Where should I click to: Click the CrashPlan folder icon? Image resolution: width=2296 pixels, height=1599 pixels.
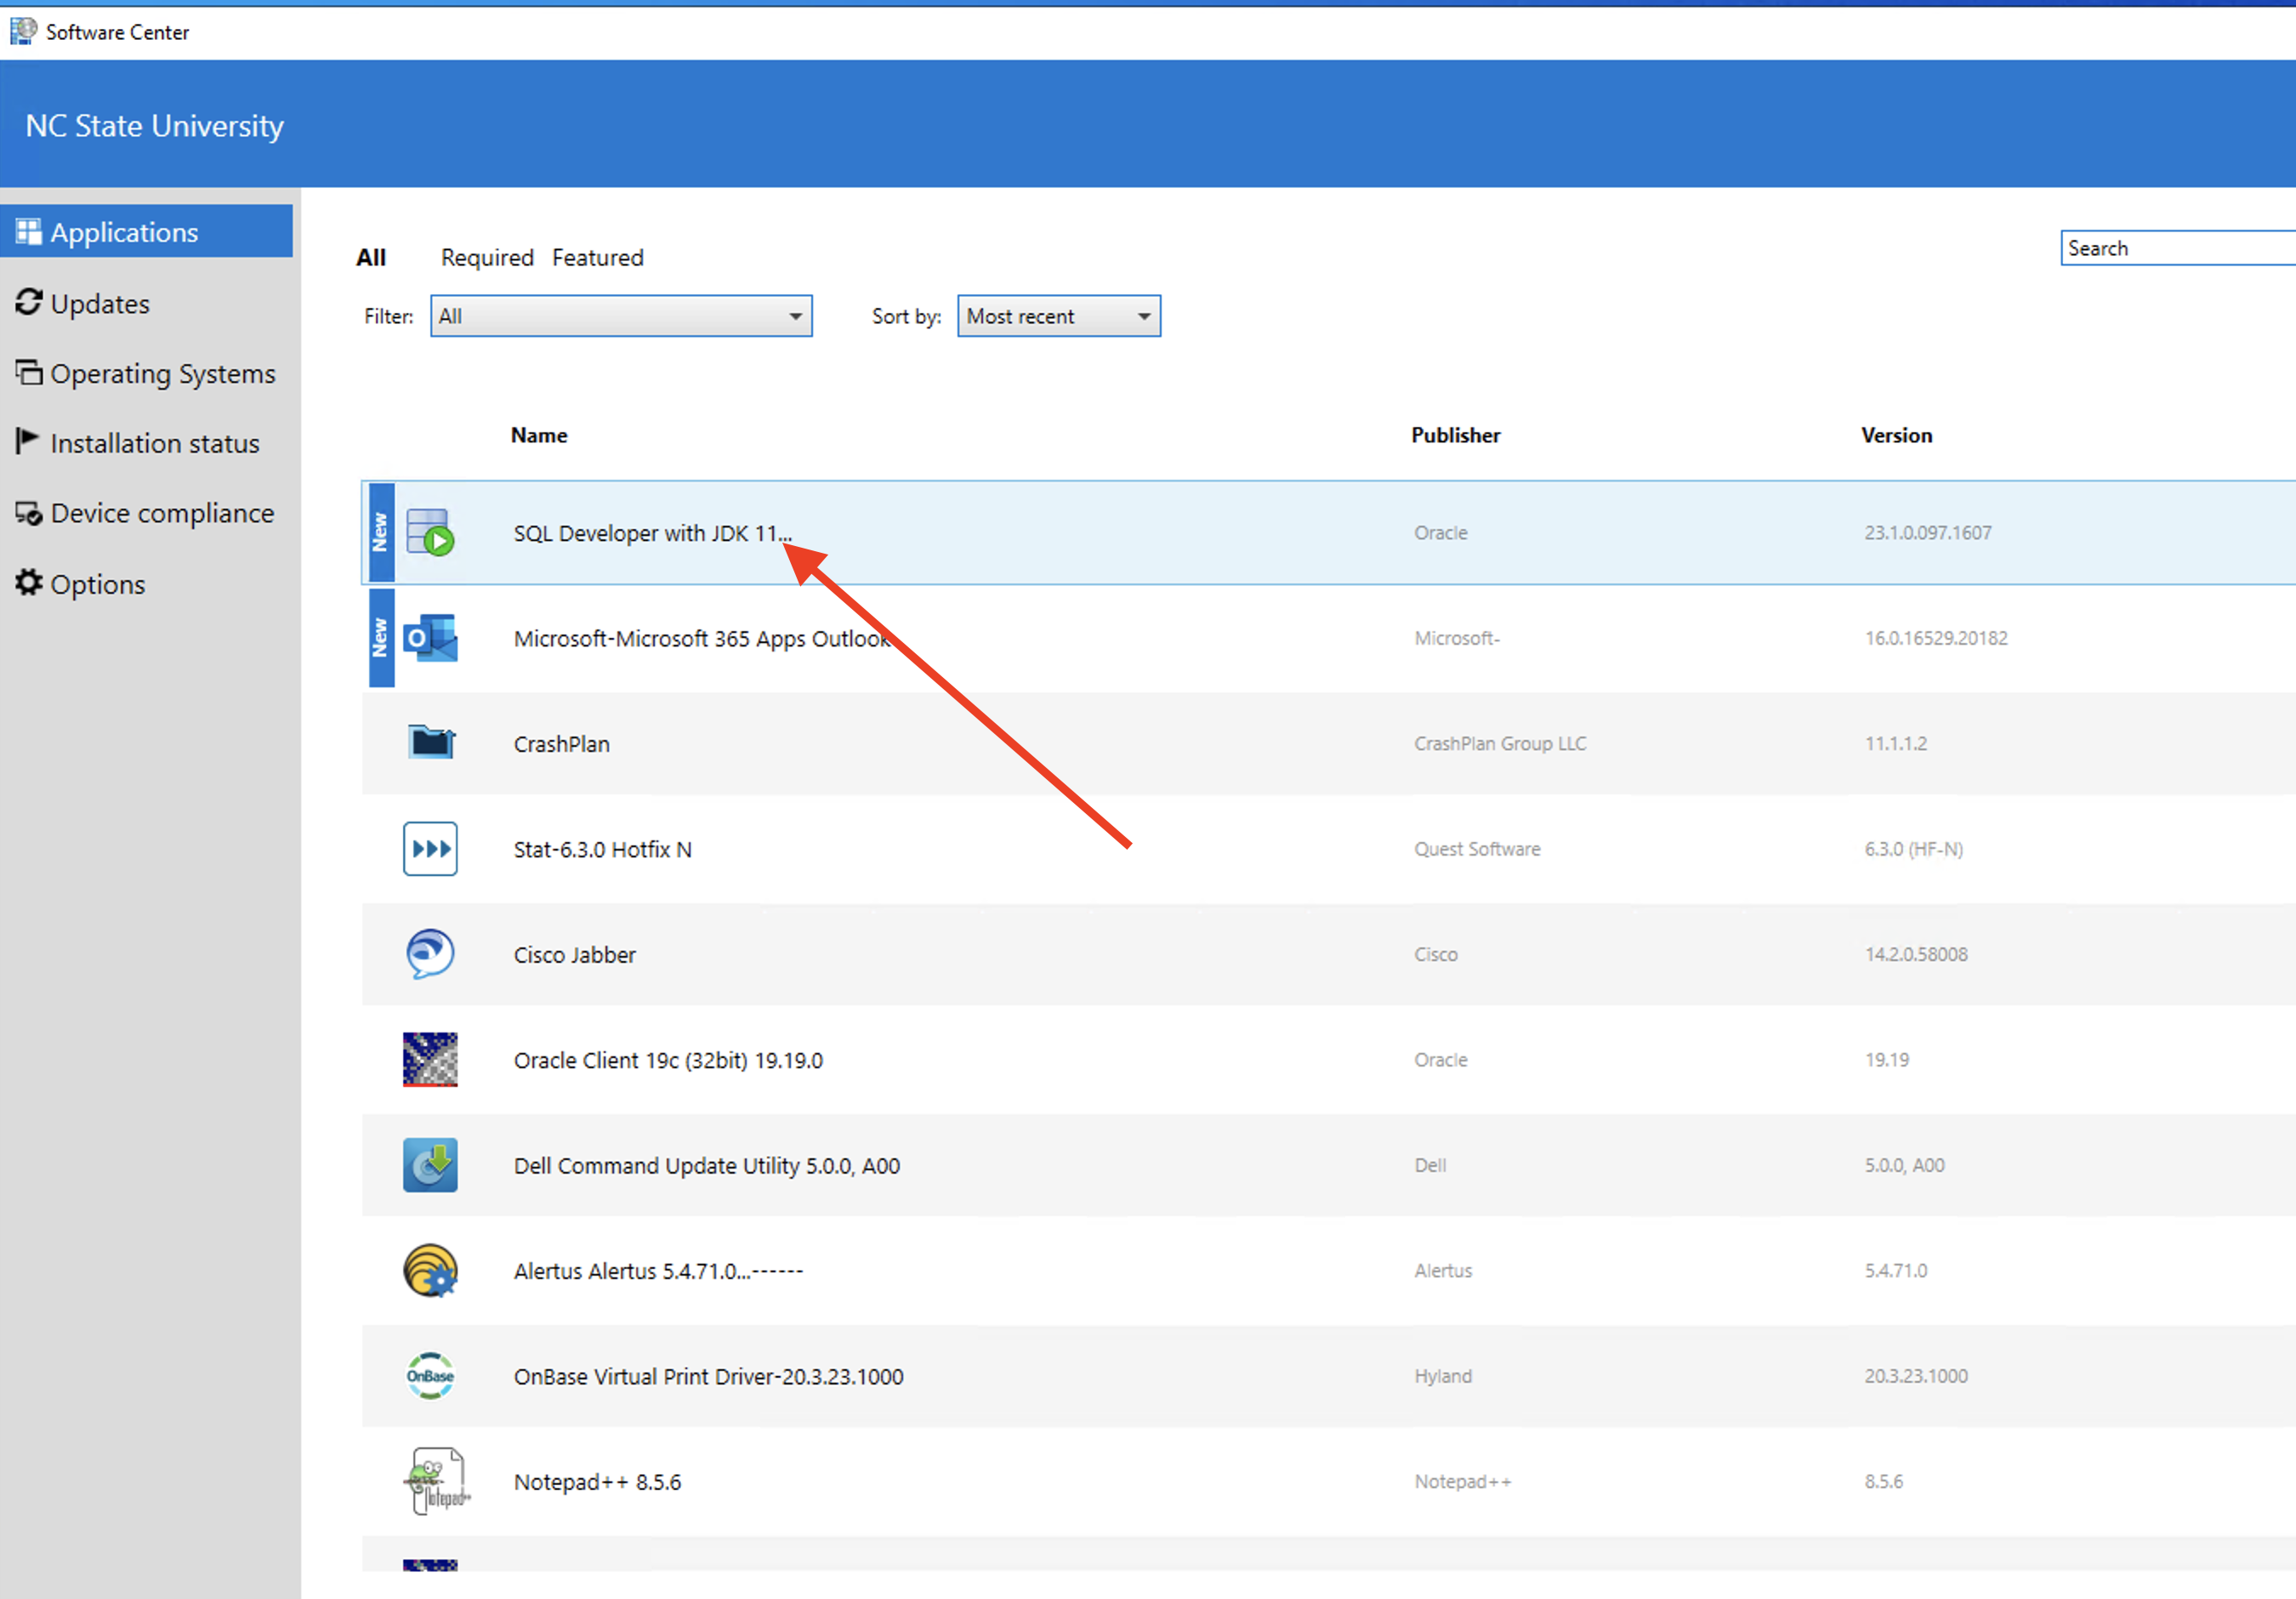pyautogui.click(x=430, y=743)
